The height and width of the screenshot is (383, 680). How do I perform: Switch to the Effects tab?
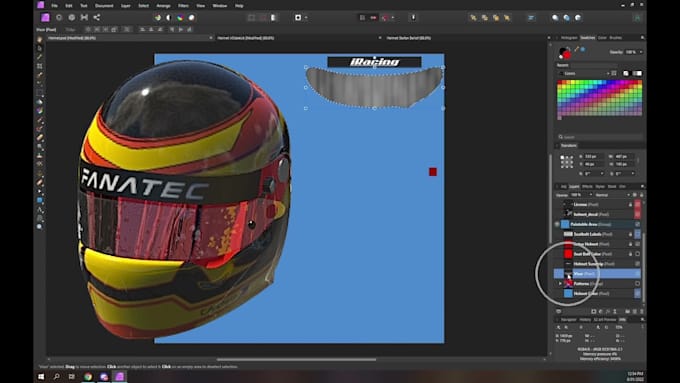(x=587, y=187)
